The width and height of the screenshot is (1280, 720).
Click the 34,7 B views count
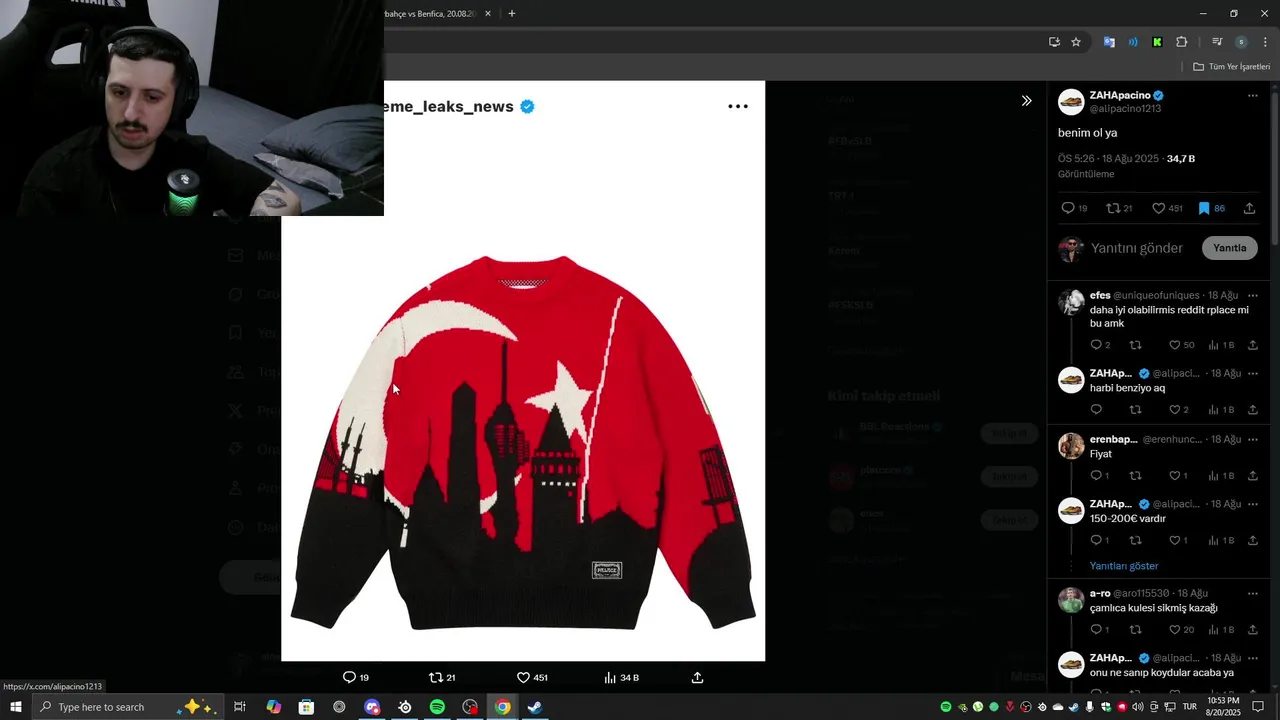point(1180,158)
